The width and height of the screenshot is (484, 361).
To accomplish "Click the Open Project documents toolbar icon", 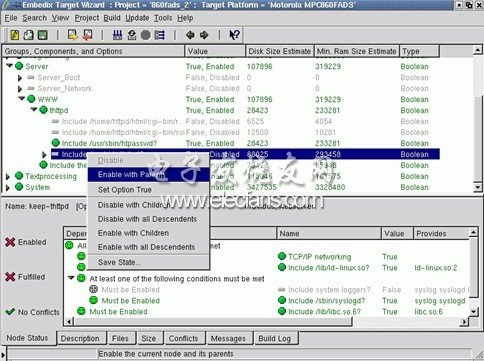I will coord(29,35).
